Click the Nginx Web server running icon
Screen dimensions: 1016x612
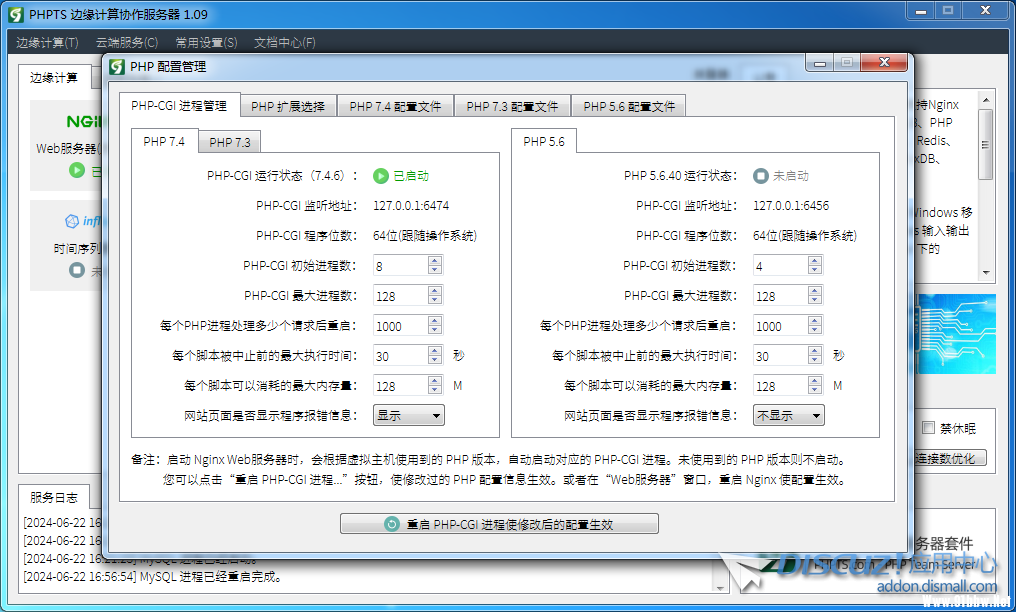[77, 170]
